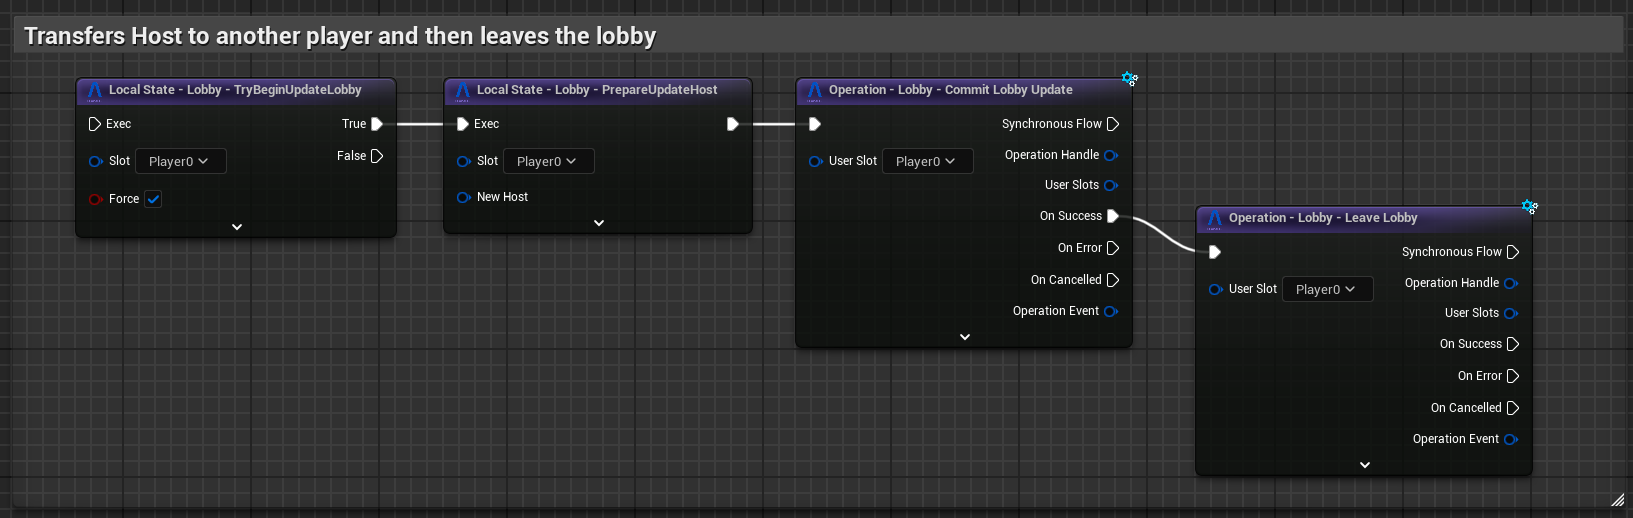The width and height of the screenshot is (1633, 518).
Task: Click the latent gear icon on Leave Lobby
Action: pyautogui.click(x=1529, y=207)
